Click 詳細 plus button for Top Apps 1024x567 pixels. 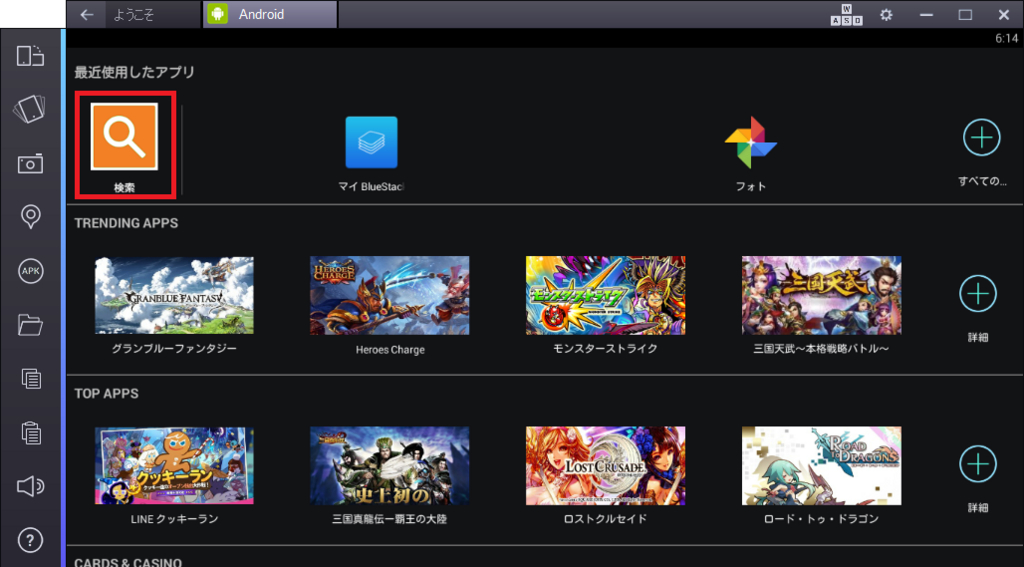click(978, 464)
